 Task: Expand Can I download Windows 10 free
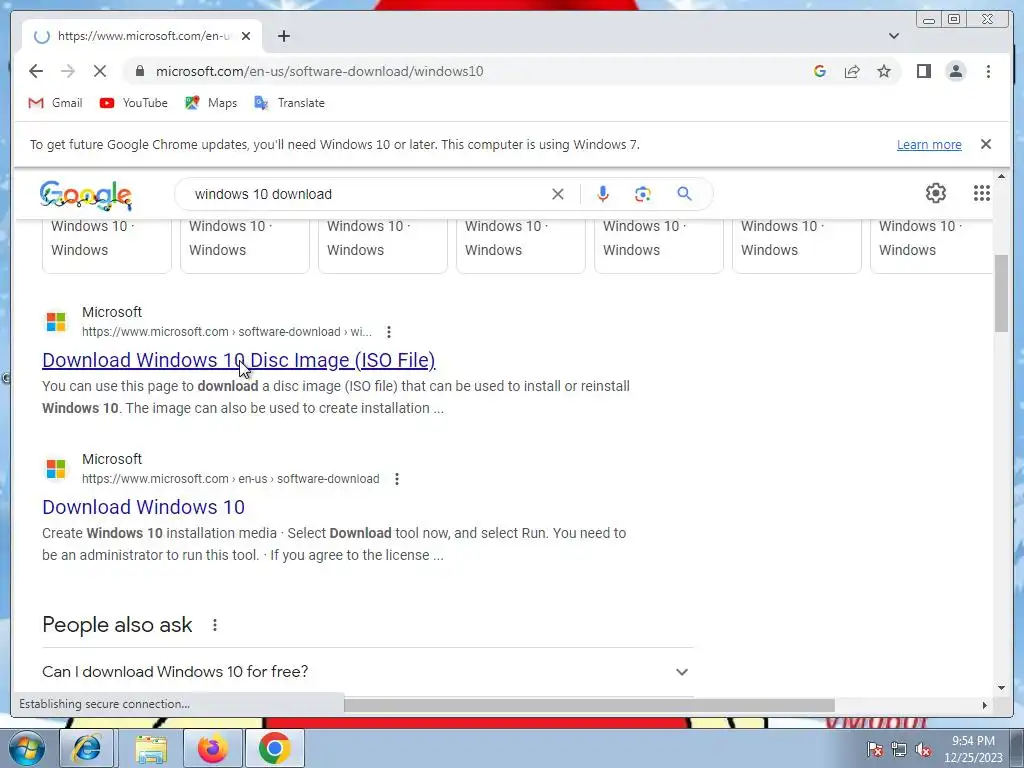(367, 671)
